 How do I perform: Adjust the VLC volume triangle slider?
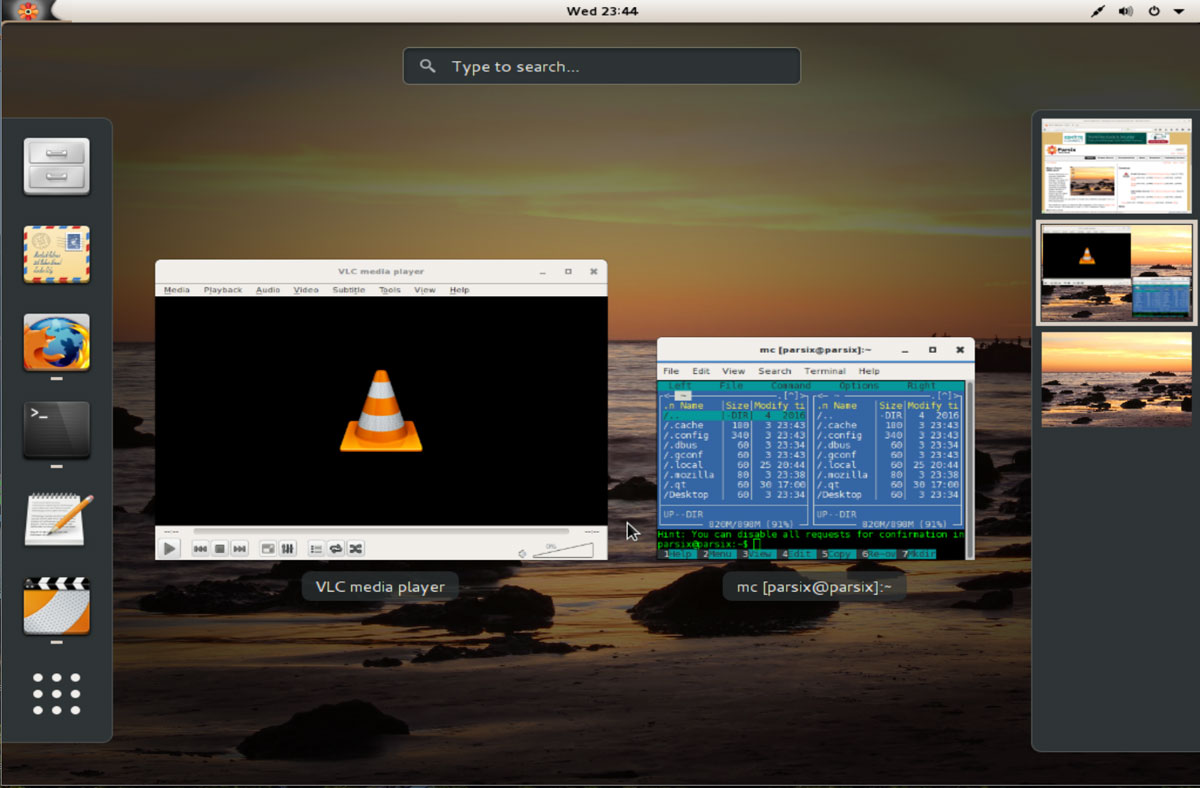563,550
